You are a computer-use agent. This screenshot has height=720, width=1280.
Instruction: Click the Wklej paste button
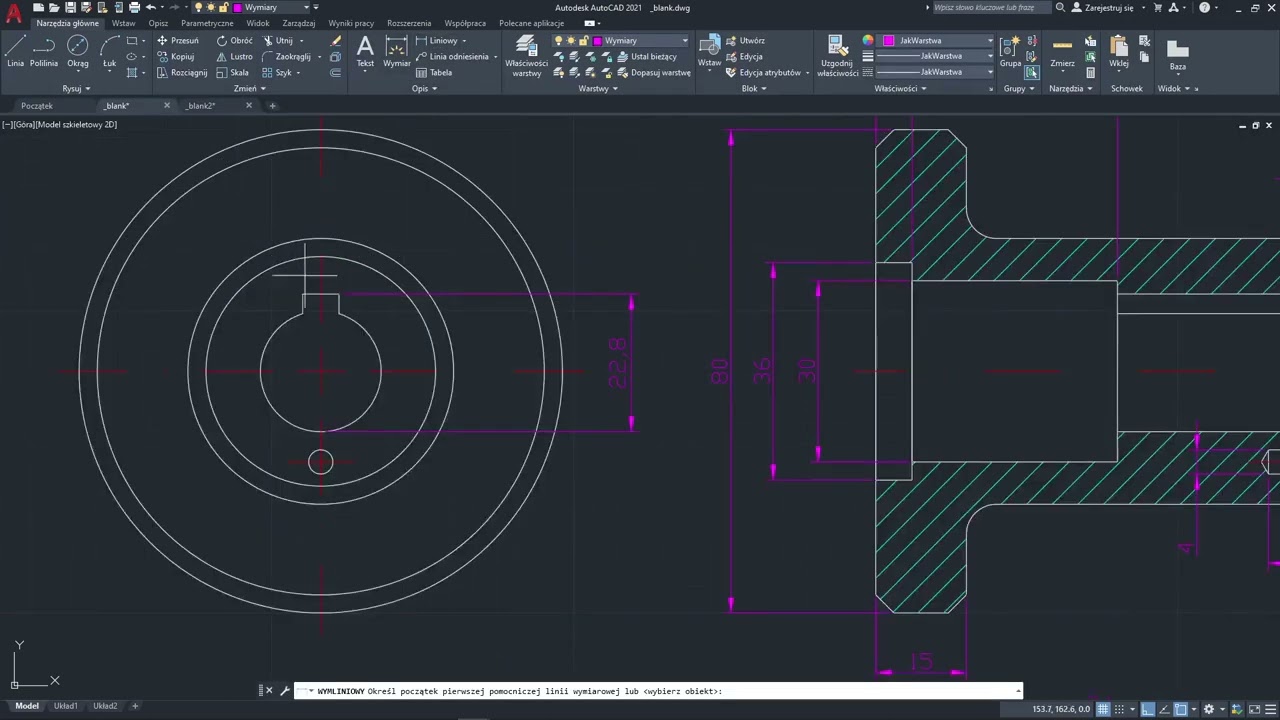pyautogui.click(x=1119, y=52)
